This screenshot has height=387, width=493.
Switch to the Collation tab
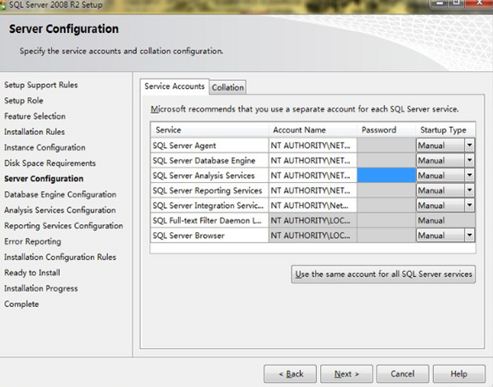228,88
